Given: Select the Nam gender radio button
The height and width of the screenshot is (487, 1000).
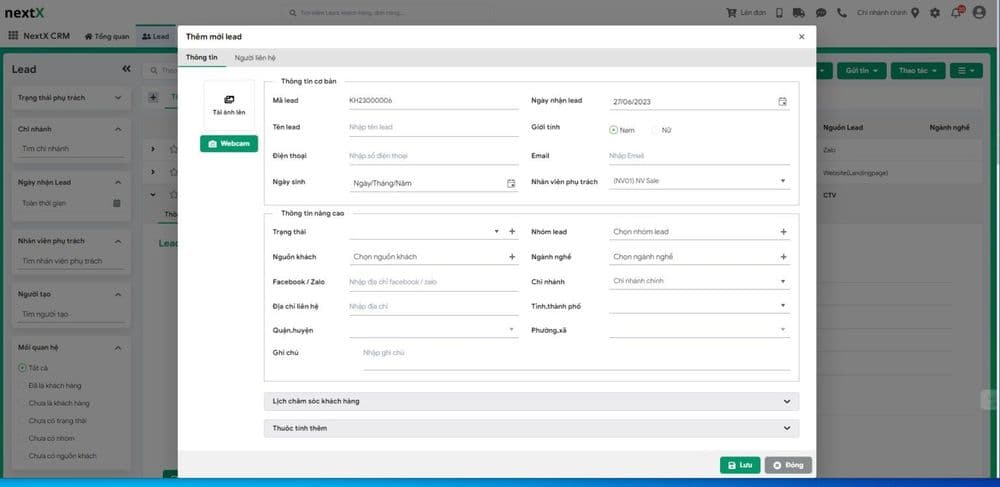Looking at the screenshot, I should point(614,129).
